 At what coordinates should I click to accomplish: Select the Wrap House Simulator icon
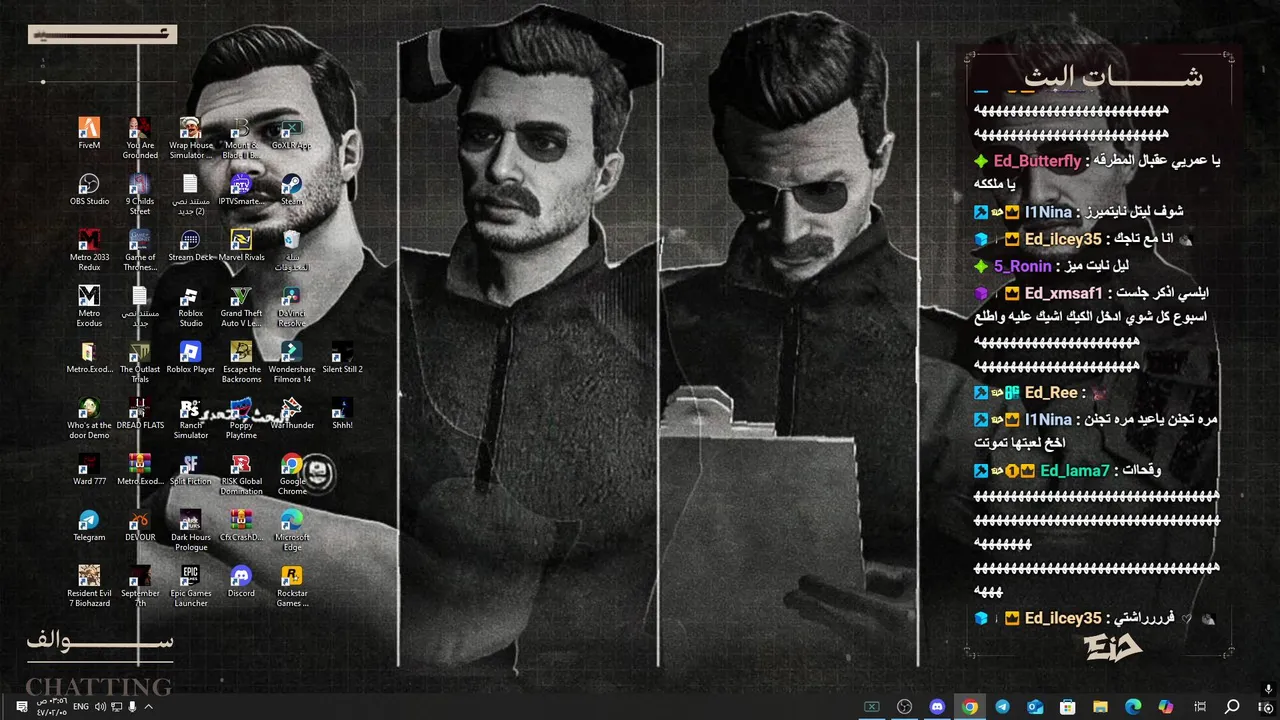pos(191,138)
